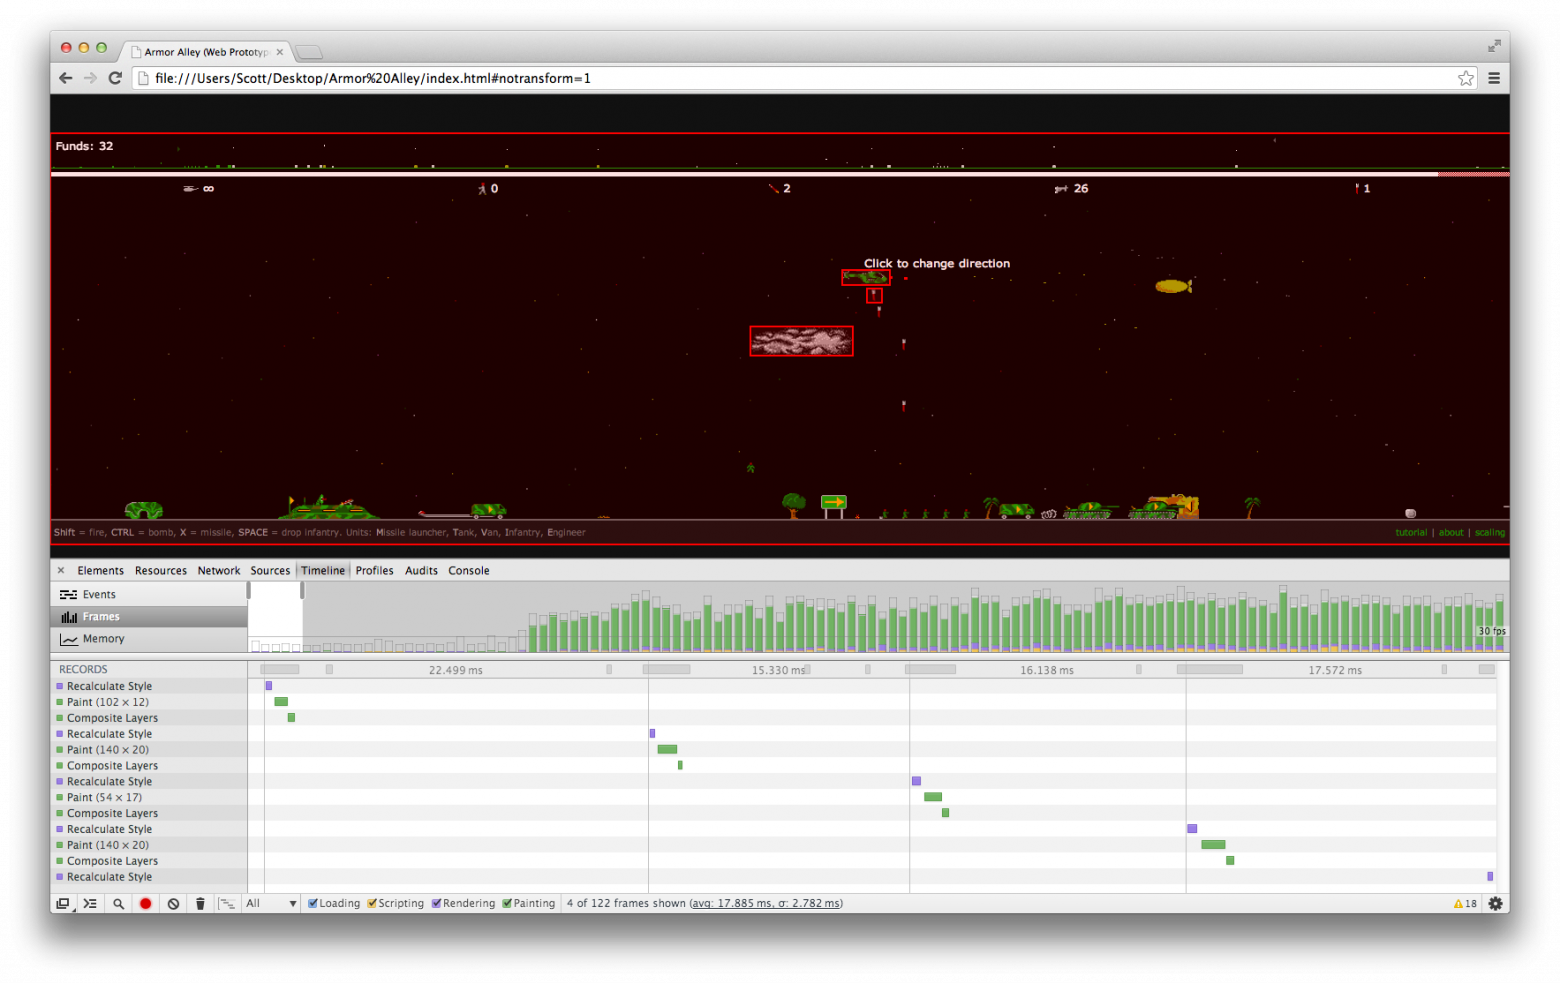Click the helicopter lives infinity indicator

tap(199, 189)
